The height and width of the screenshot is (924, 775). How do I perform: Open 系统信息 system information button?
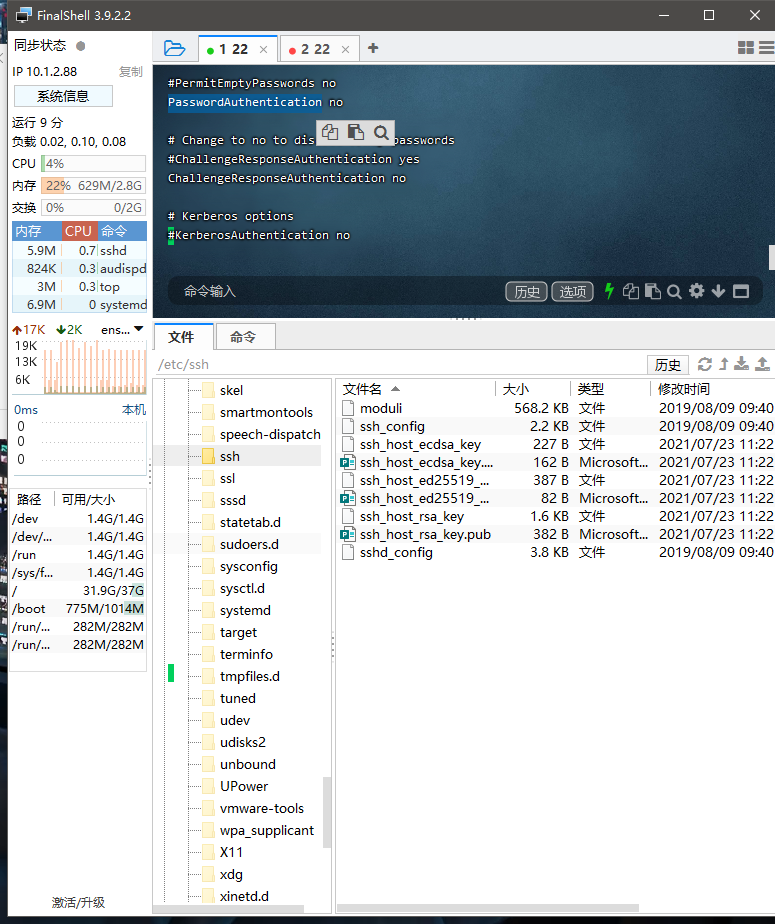click(x=63, y=96)
